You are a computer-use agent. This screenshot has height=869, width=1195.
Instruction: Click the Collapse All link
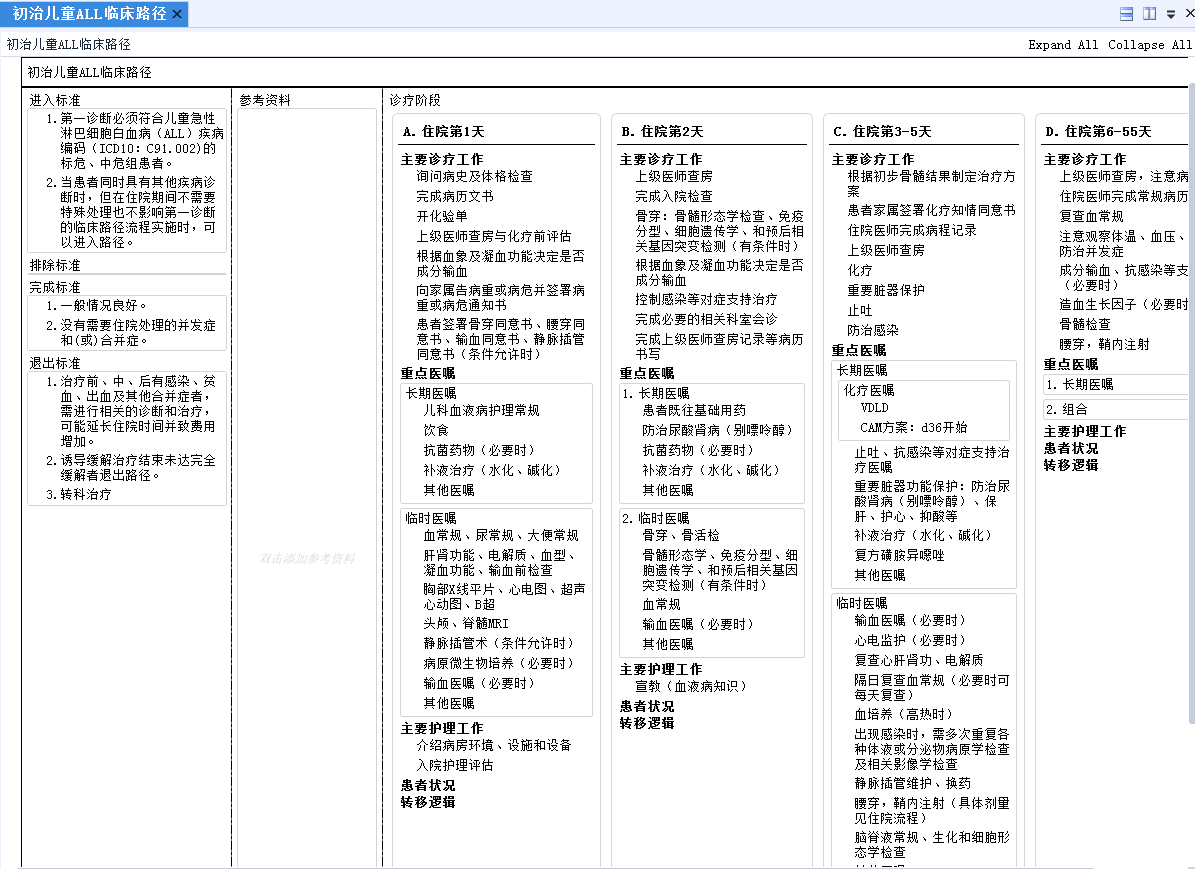click(x=1149, y=45)
